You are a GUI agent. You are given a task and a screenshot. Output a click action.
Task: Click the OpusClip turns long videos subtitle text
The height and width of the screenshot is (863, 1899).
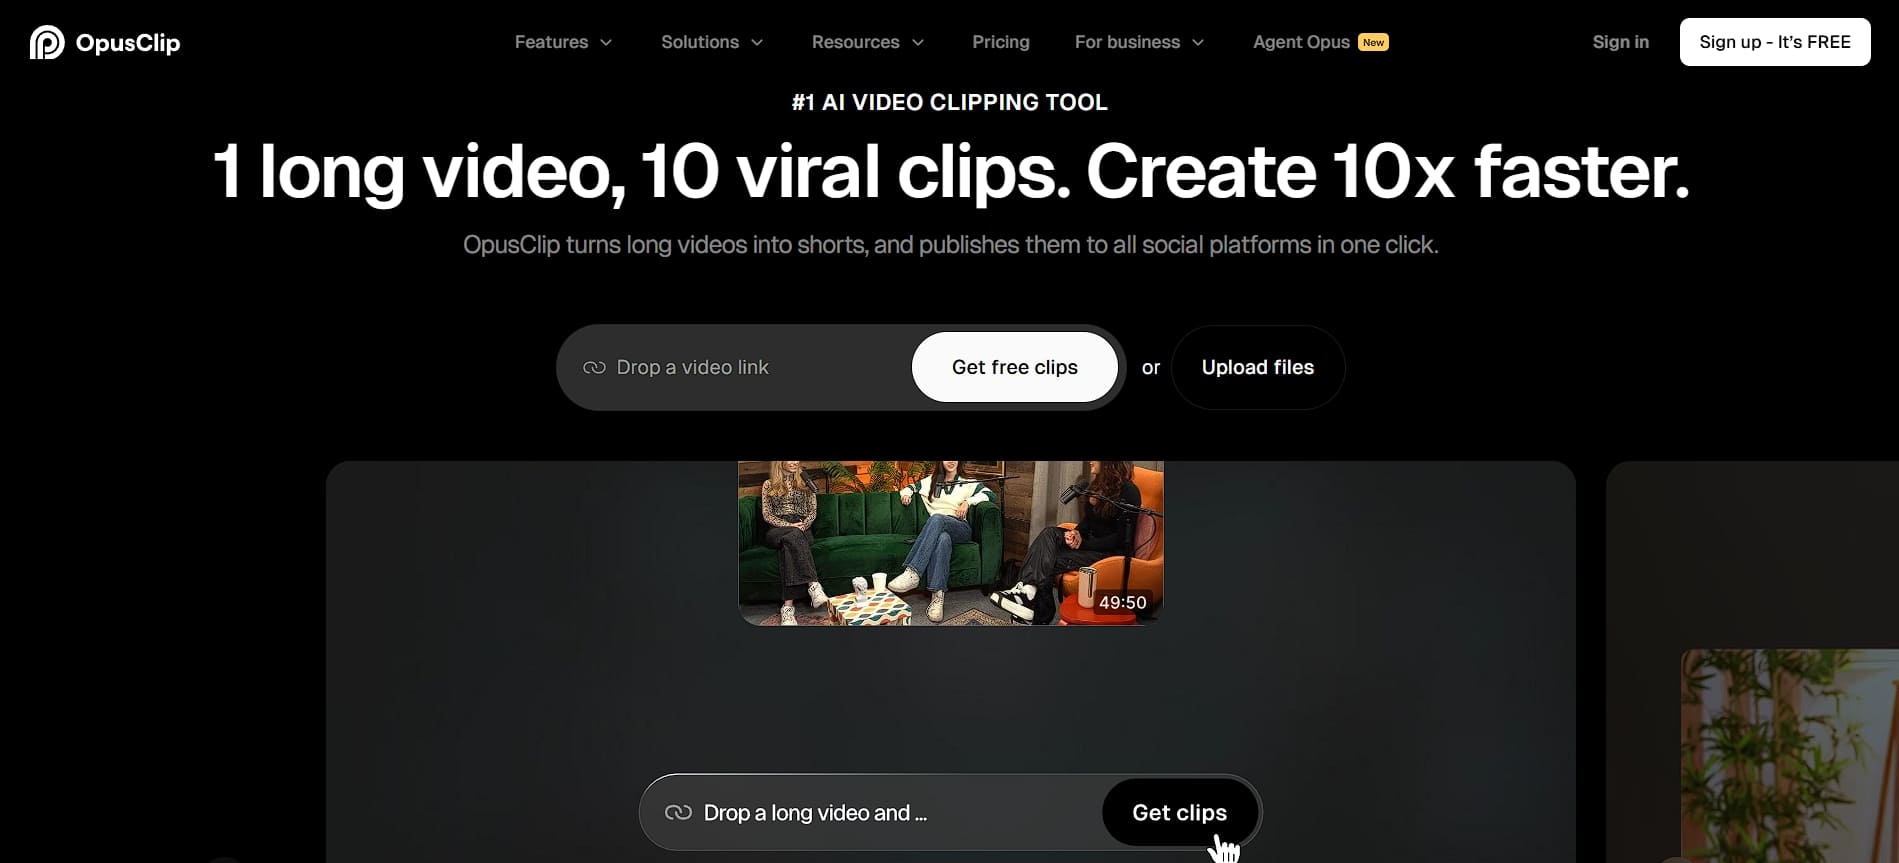pos(950,245)
